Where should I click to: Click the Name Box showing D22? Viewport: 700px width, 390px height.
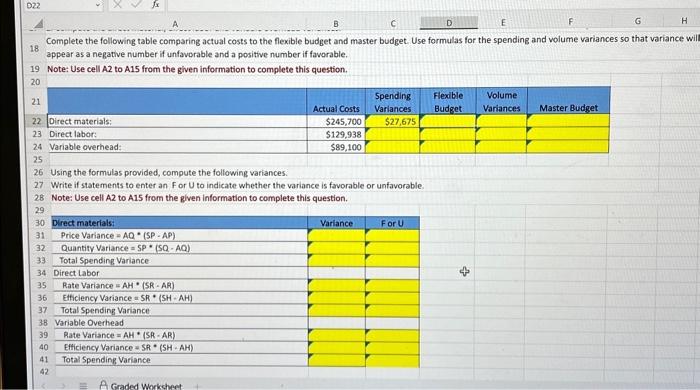point(33,5)
